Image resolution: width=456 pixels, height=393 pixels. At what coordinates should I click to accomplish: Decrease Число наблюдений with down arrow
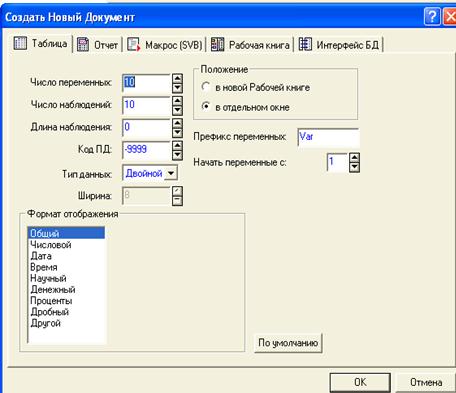pyautogui.click(x=177, y=110)
